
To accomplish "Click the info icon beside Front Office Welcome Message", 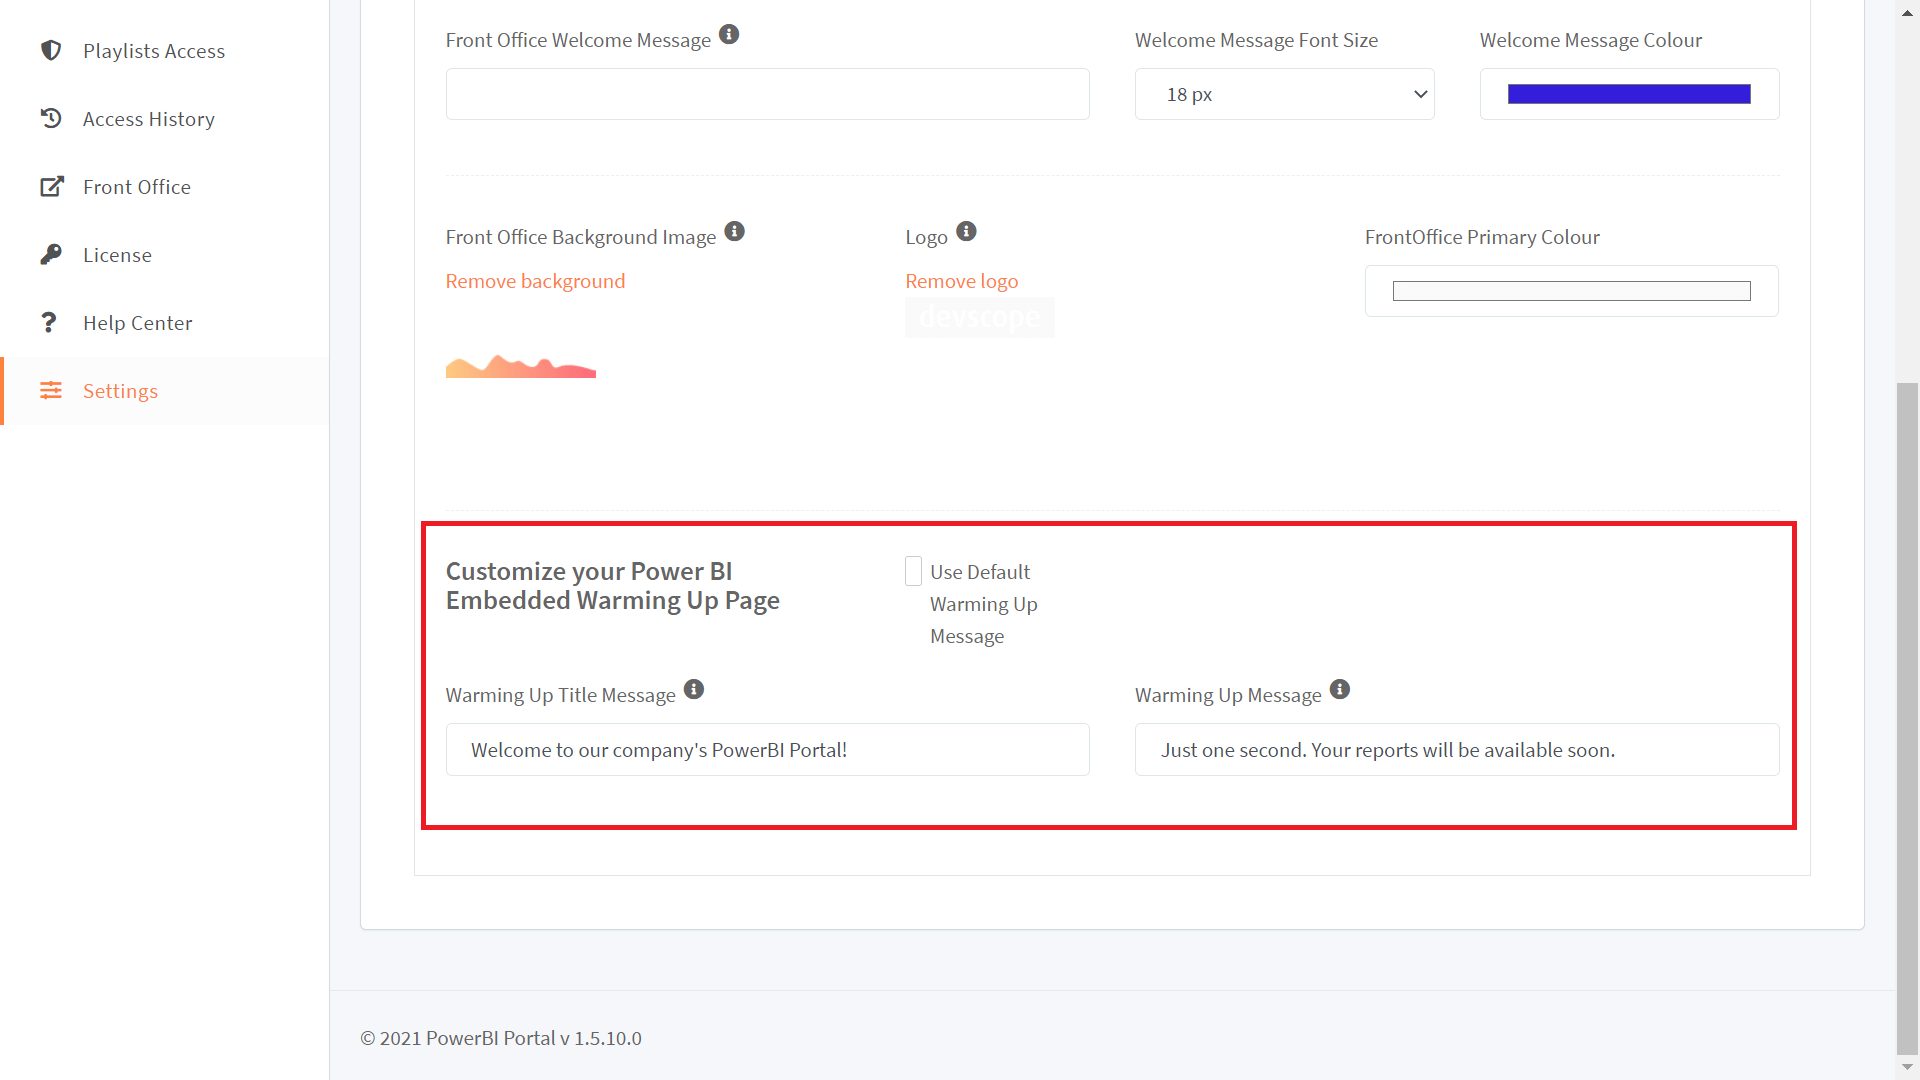I will click(x=729, y=34).
